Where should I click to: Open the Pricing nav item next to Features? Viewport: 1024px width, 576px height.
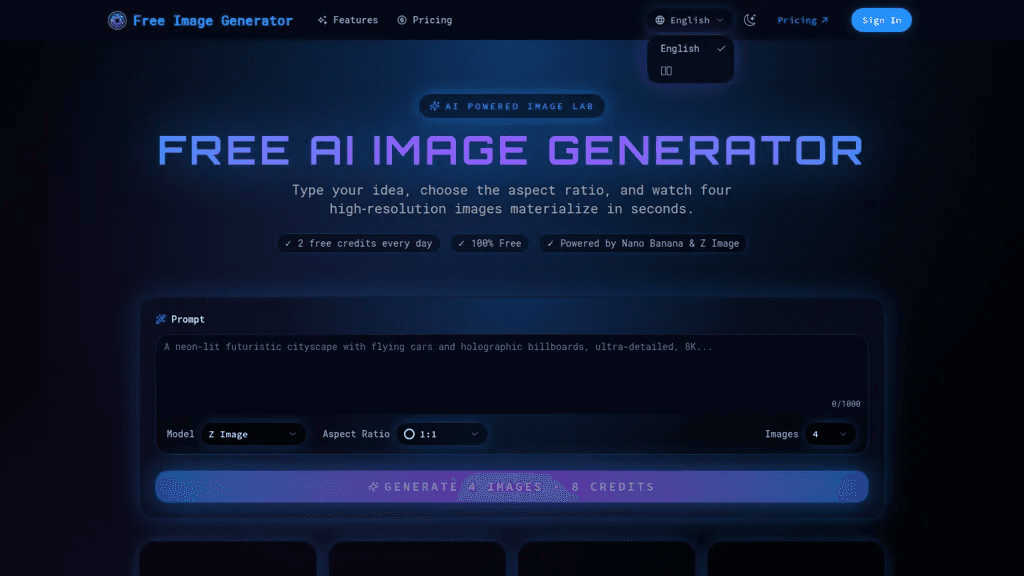click(x=424, y=20)
